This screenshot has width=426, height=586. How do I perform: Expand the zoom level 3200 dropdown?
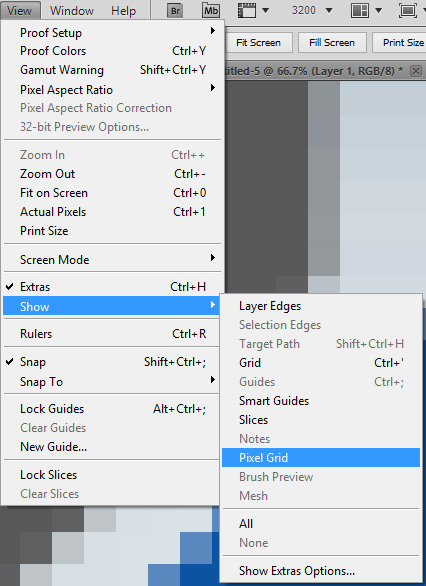[x=329, y=10]
